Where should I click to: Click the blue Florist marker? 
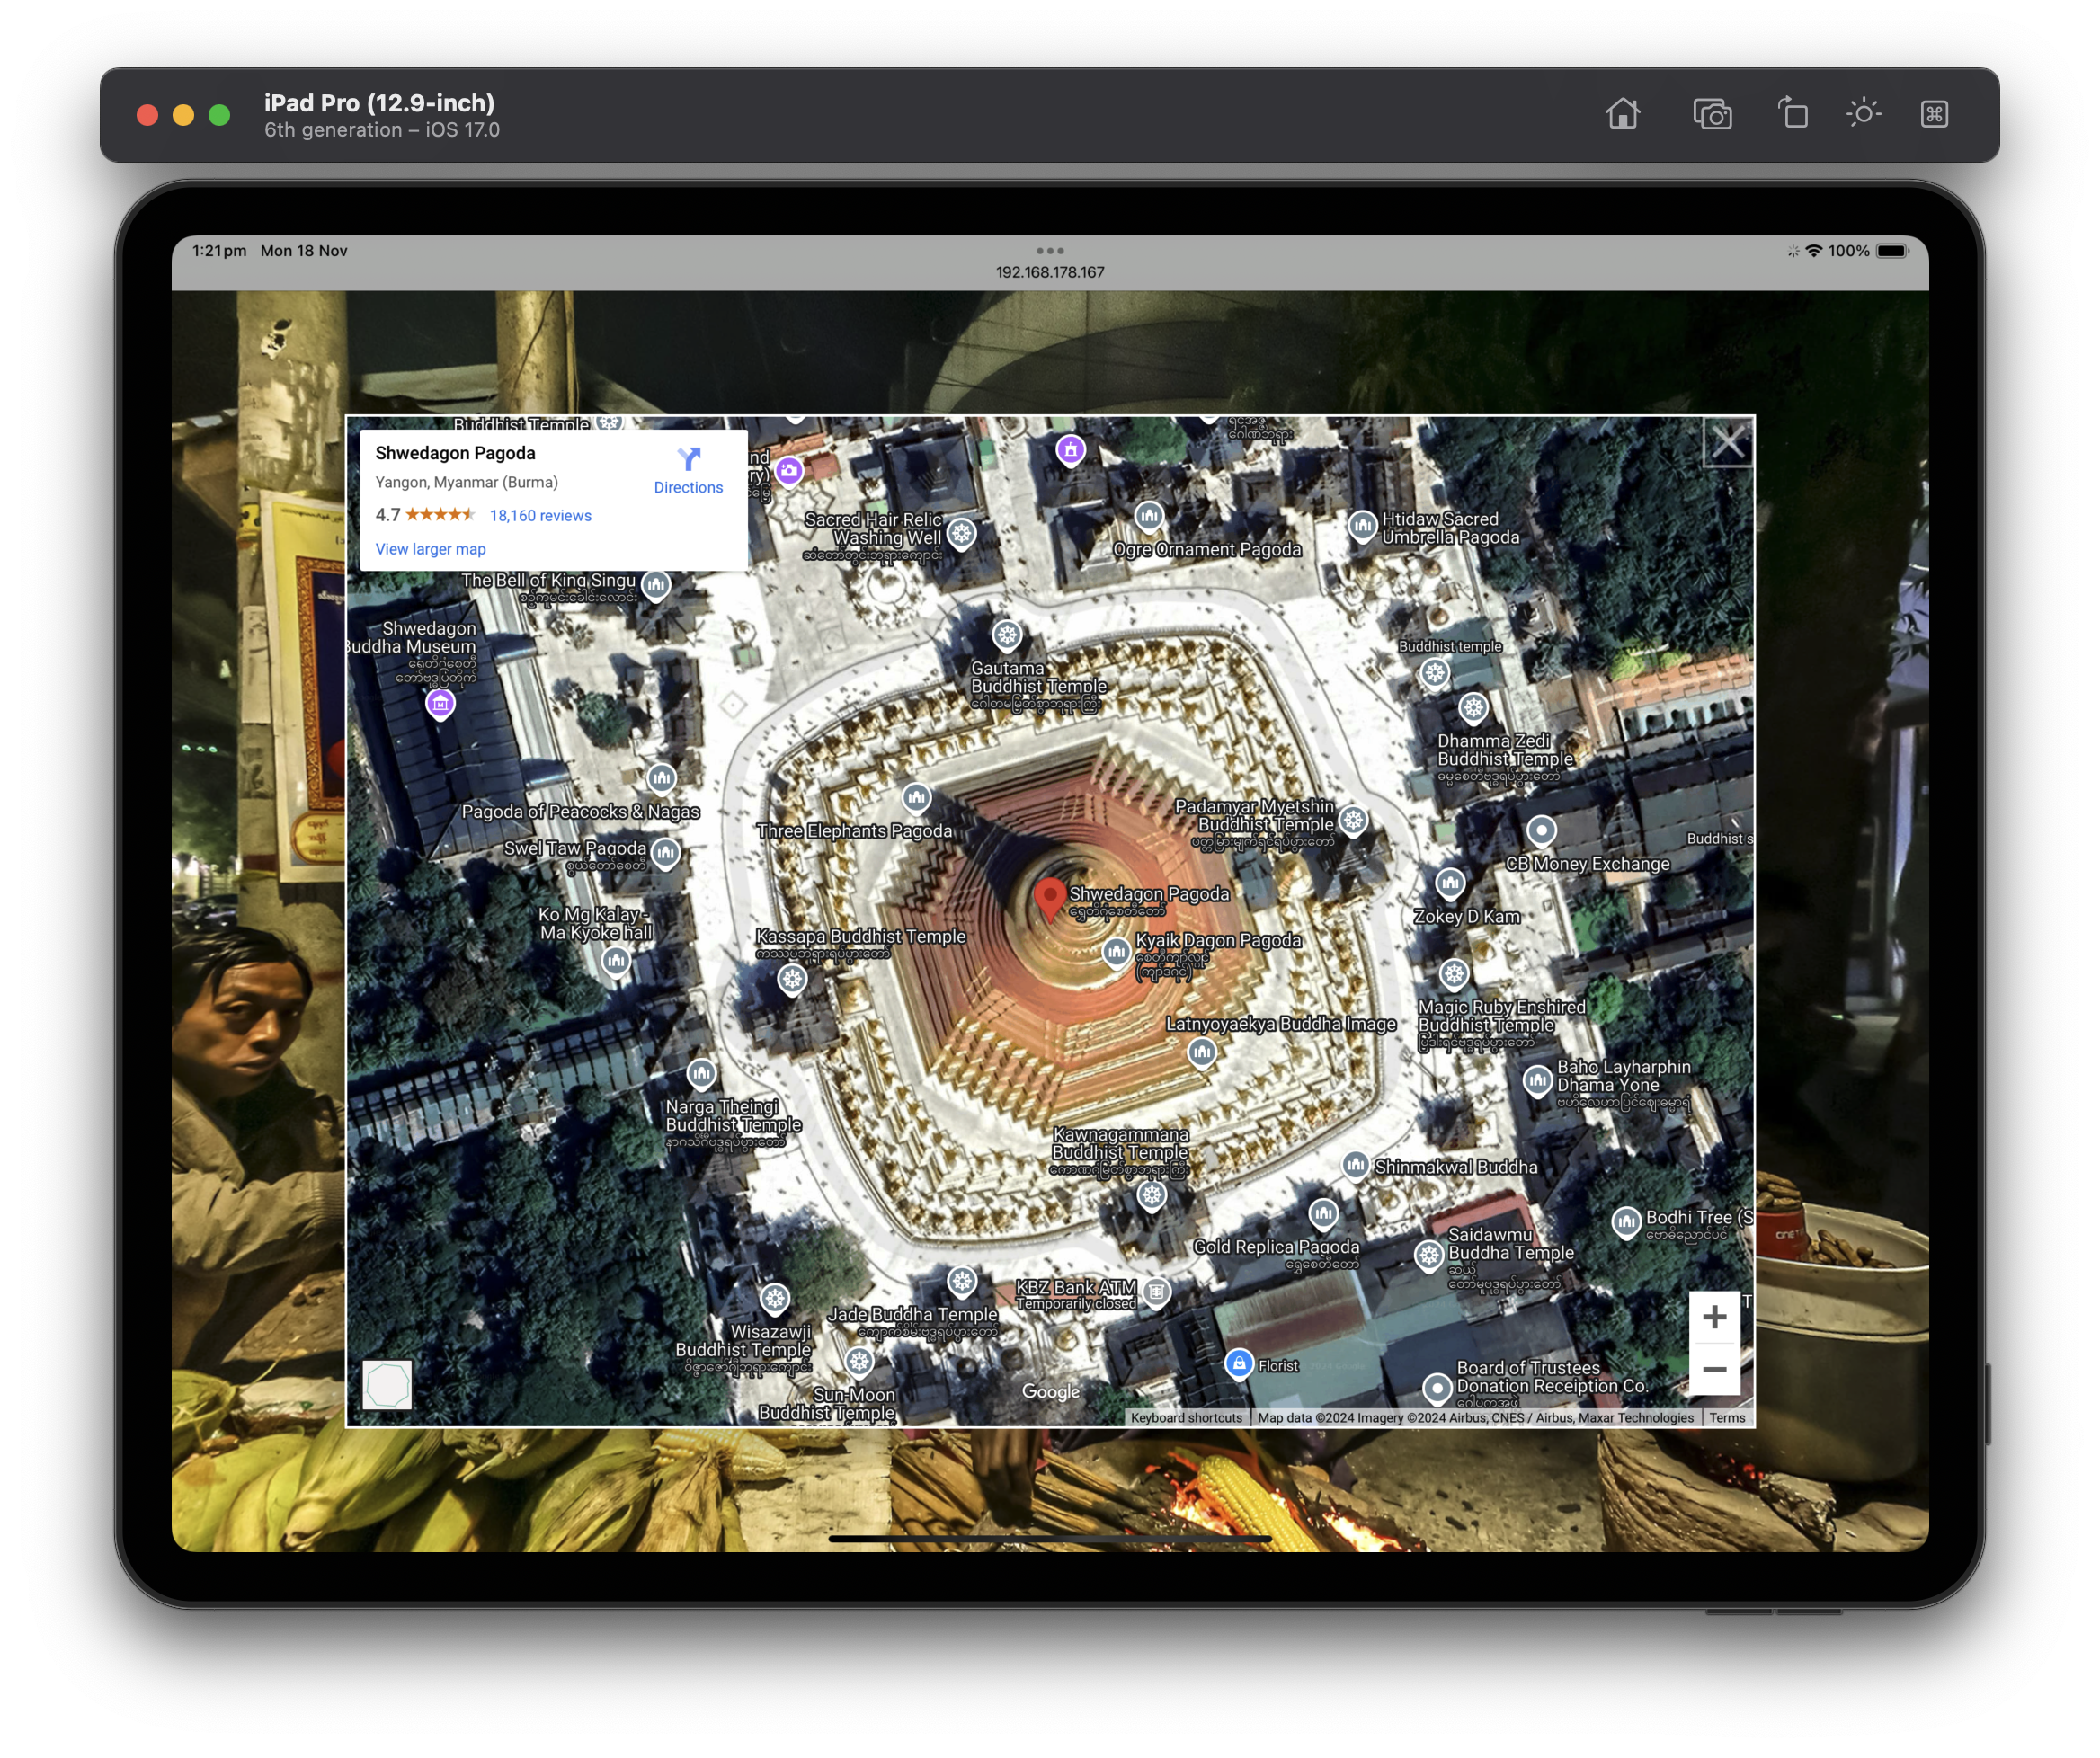[1239, 1364]
